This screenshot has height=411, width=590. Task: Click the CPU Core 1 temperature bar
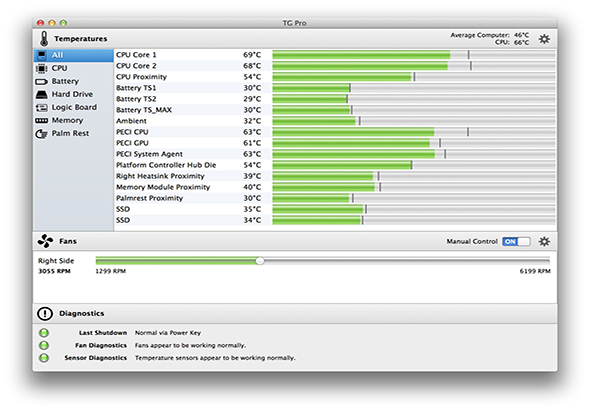click(x=414, y=55)
